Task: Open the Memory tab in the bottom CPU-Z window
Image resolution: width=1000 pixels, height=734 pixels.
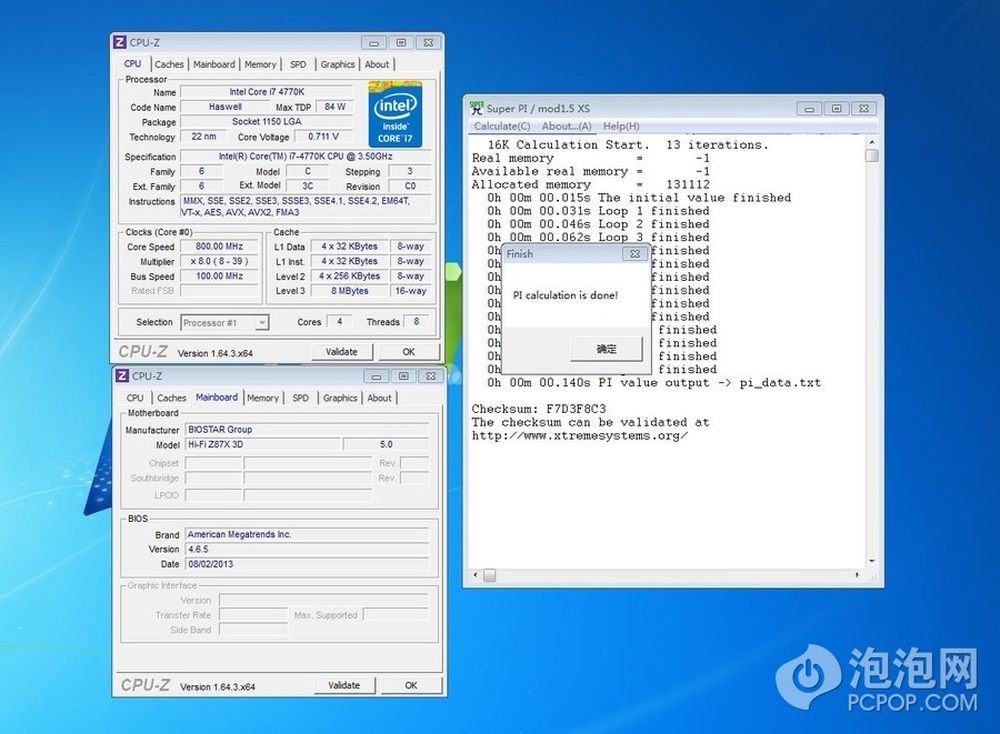Action: pos(263,398)
